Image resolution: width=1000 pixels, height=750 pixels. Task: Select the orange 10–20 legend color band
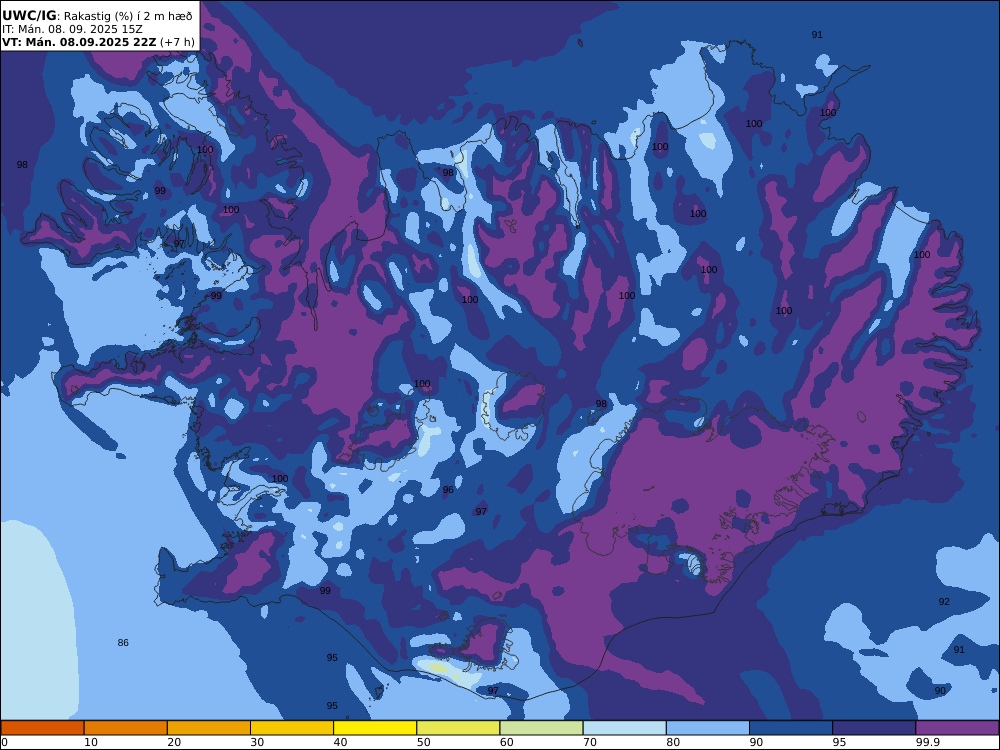point(126,728)
